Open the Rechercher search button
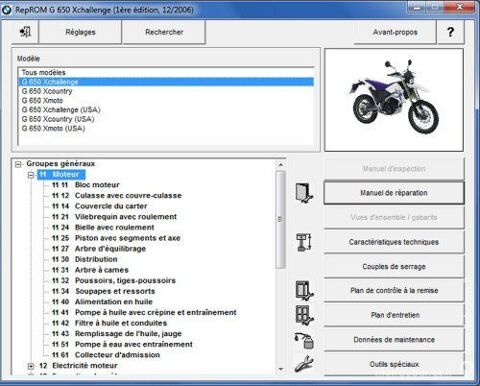The image size is (480, 386). coord(164,32)
